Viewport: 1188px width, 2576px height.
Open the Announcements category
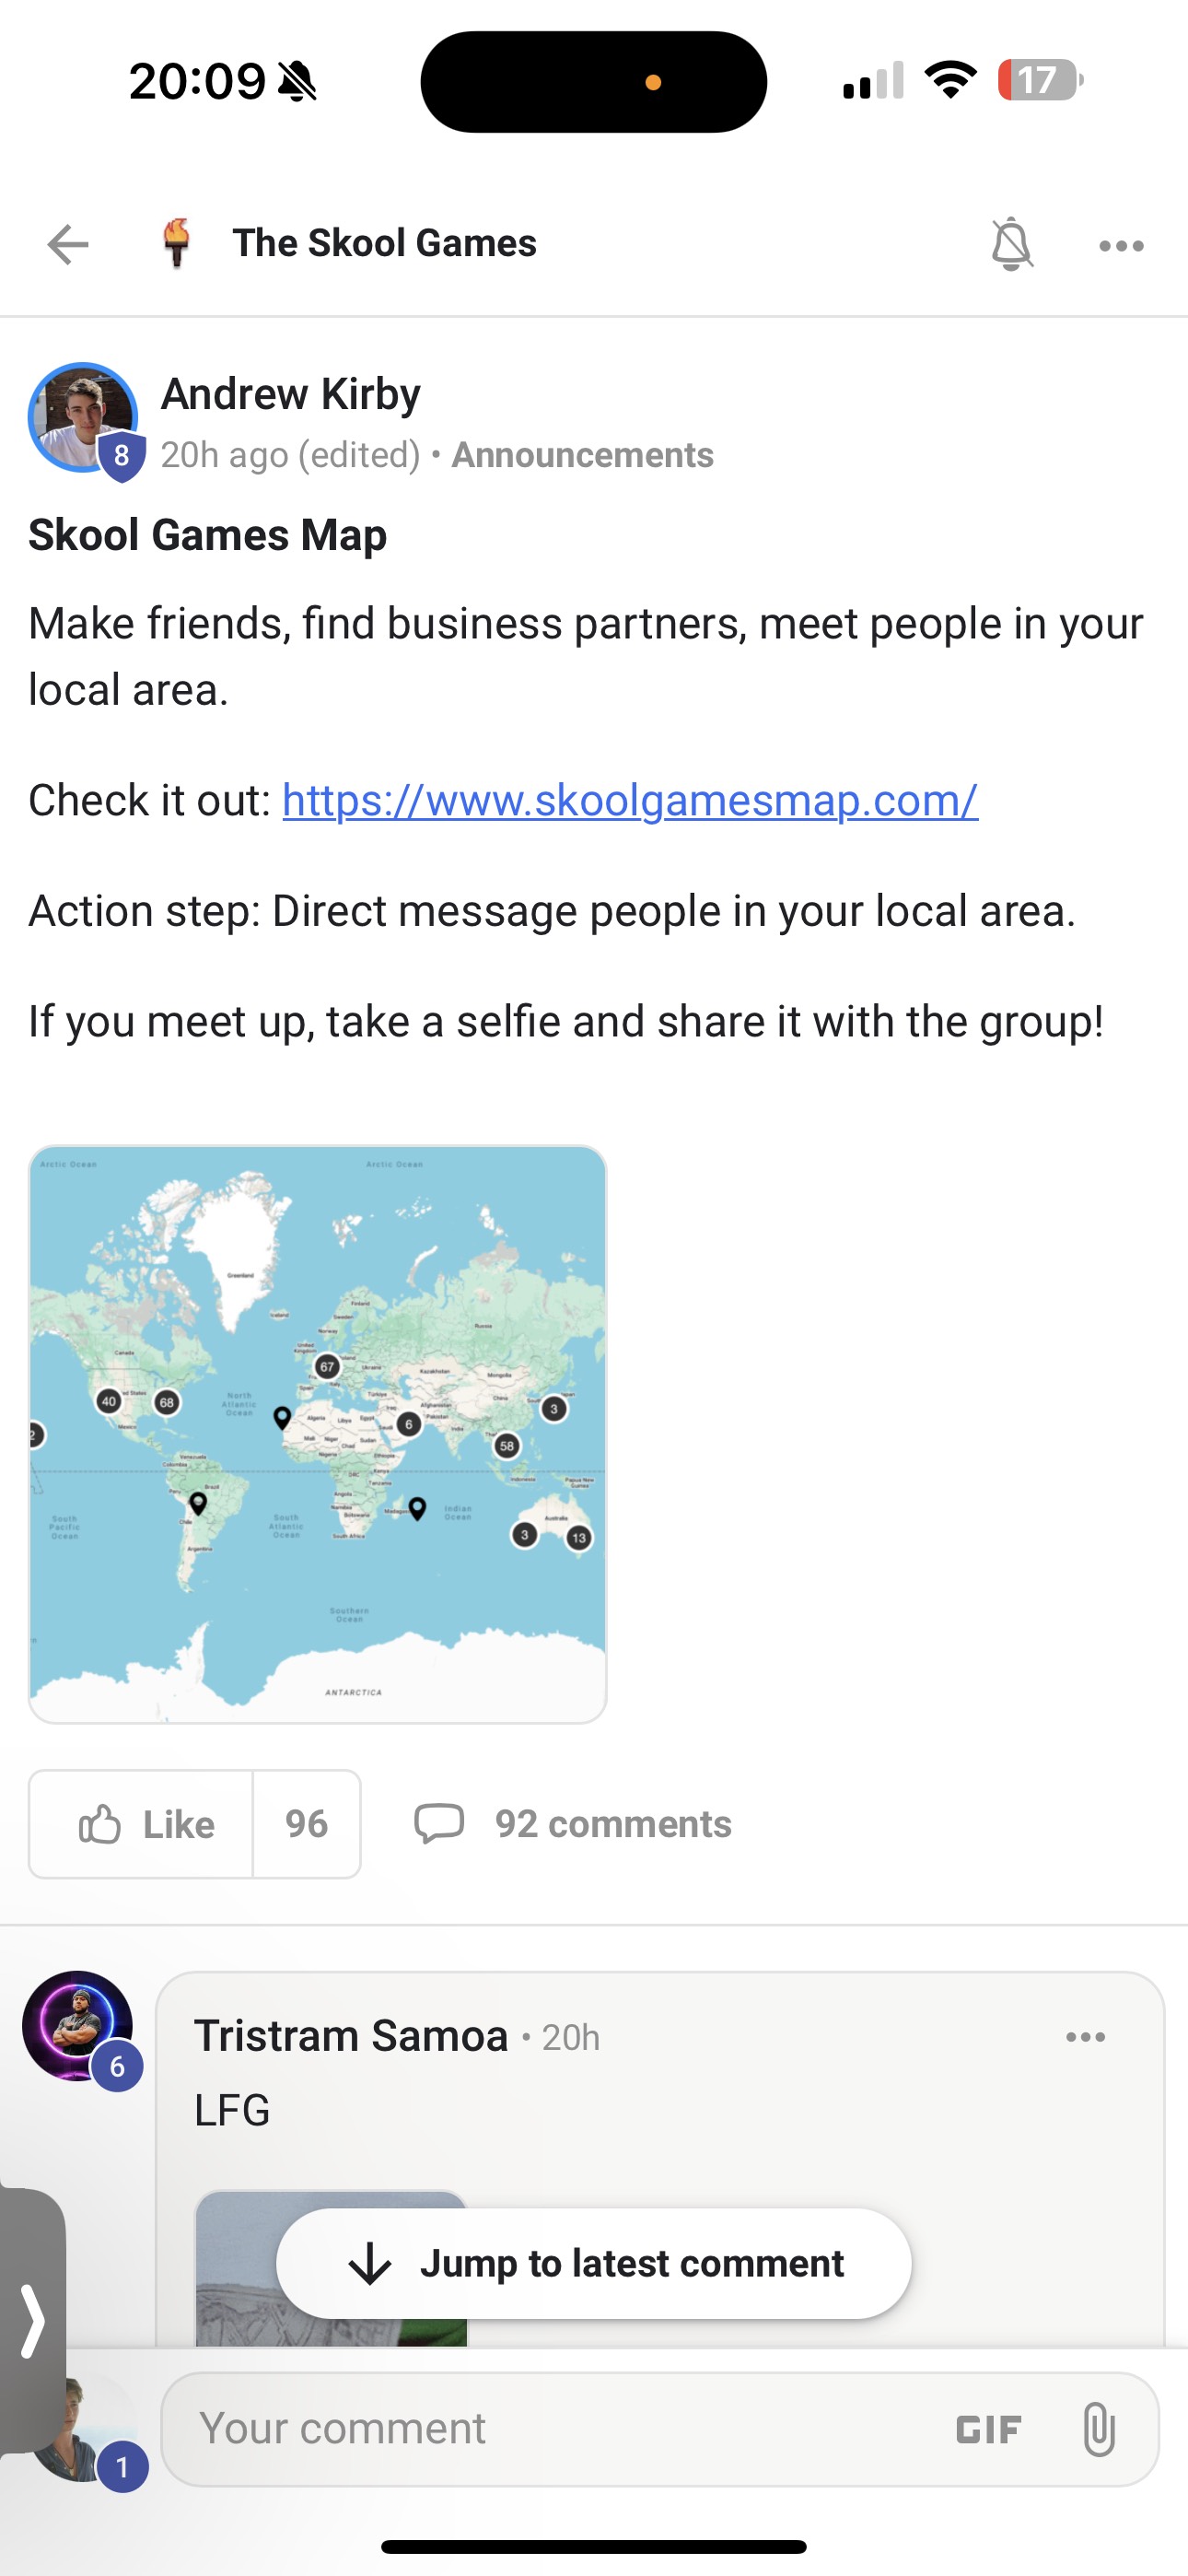(582, 455)
